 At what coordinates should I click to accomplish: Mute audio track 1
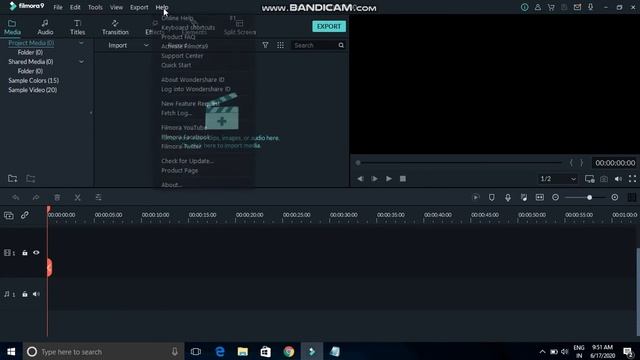tap(36, 294)
